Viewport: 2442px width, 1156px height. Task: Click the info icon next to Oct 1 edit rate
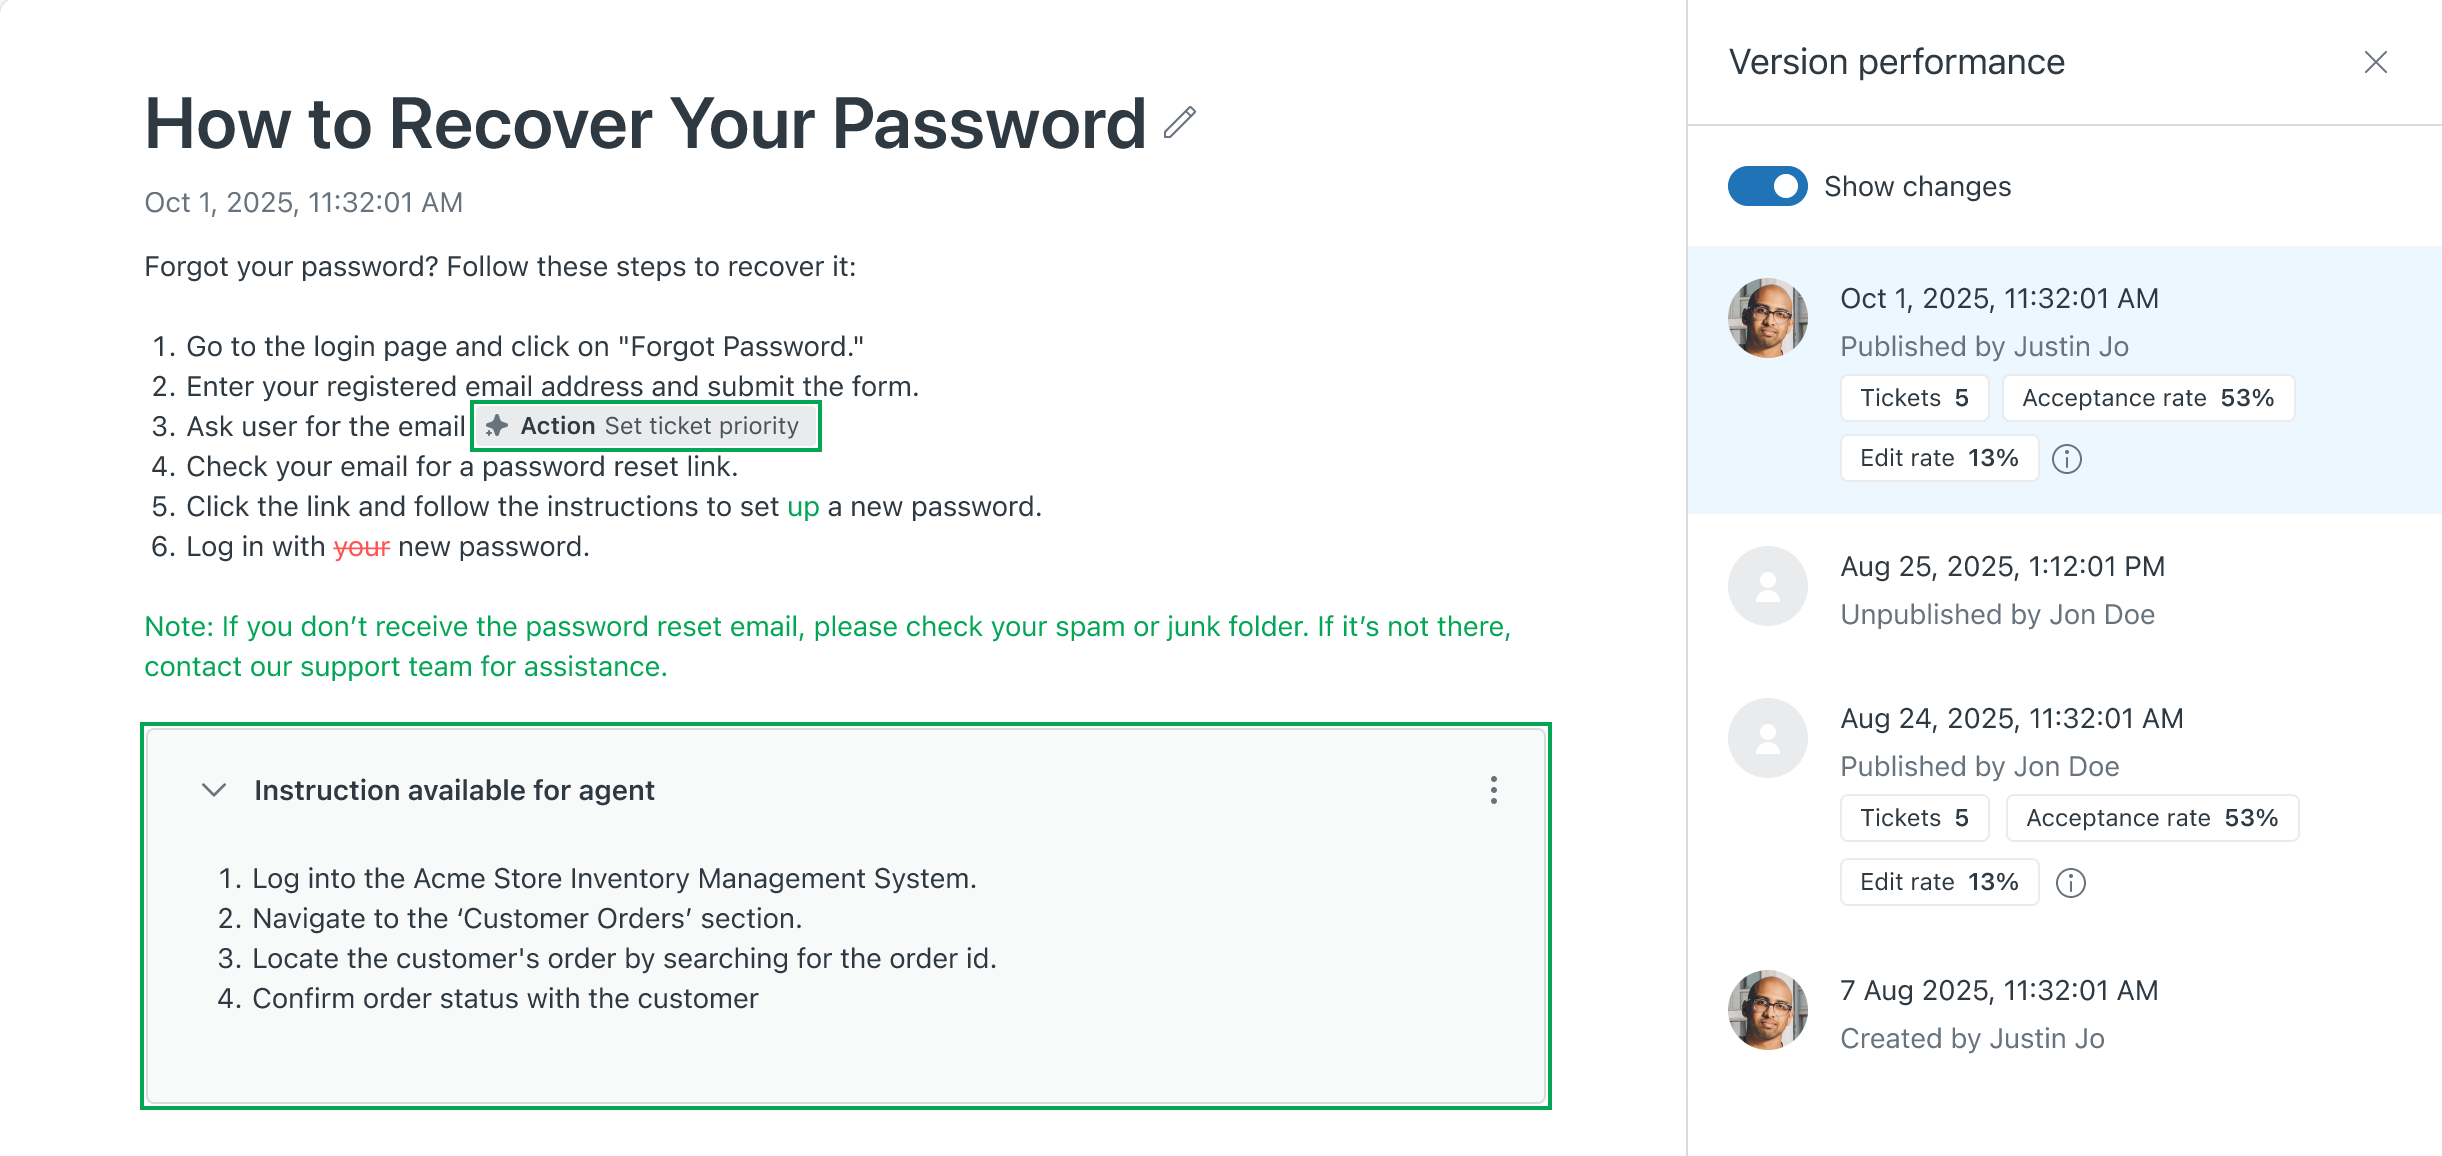pos(2067,459)
